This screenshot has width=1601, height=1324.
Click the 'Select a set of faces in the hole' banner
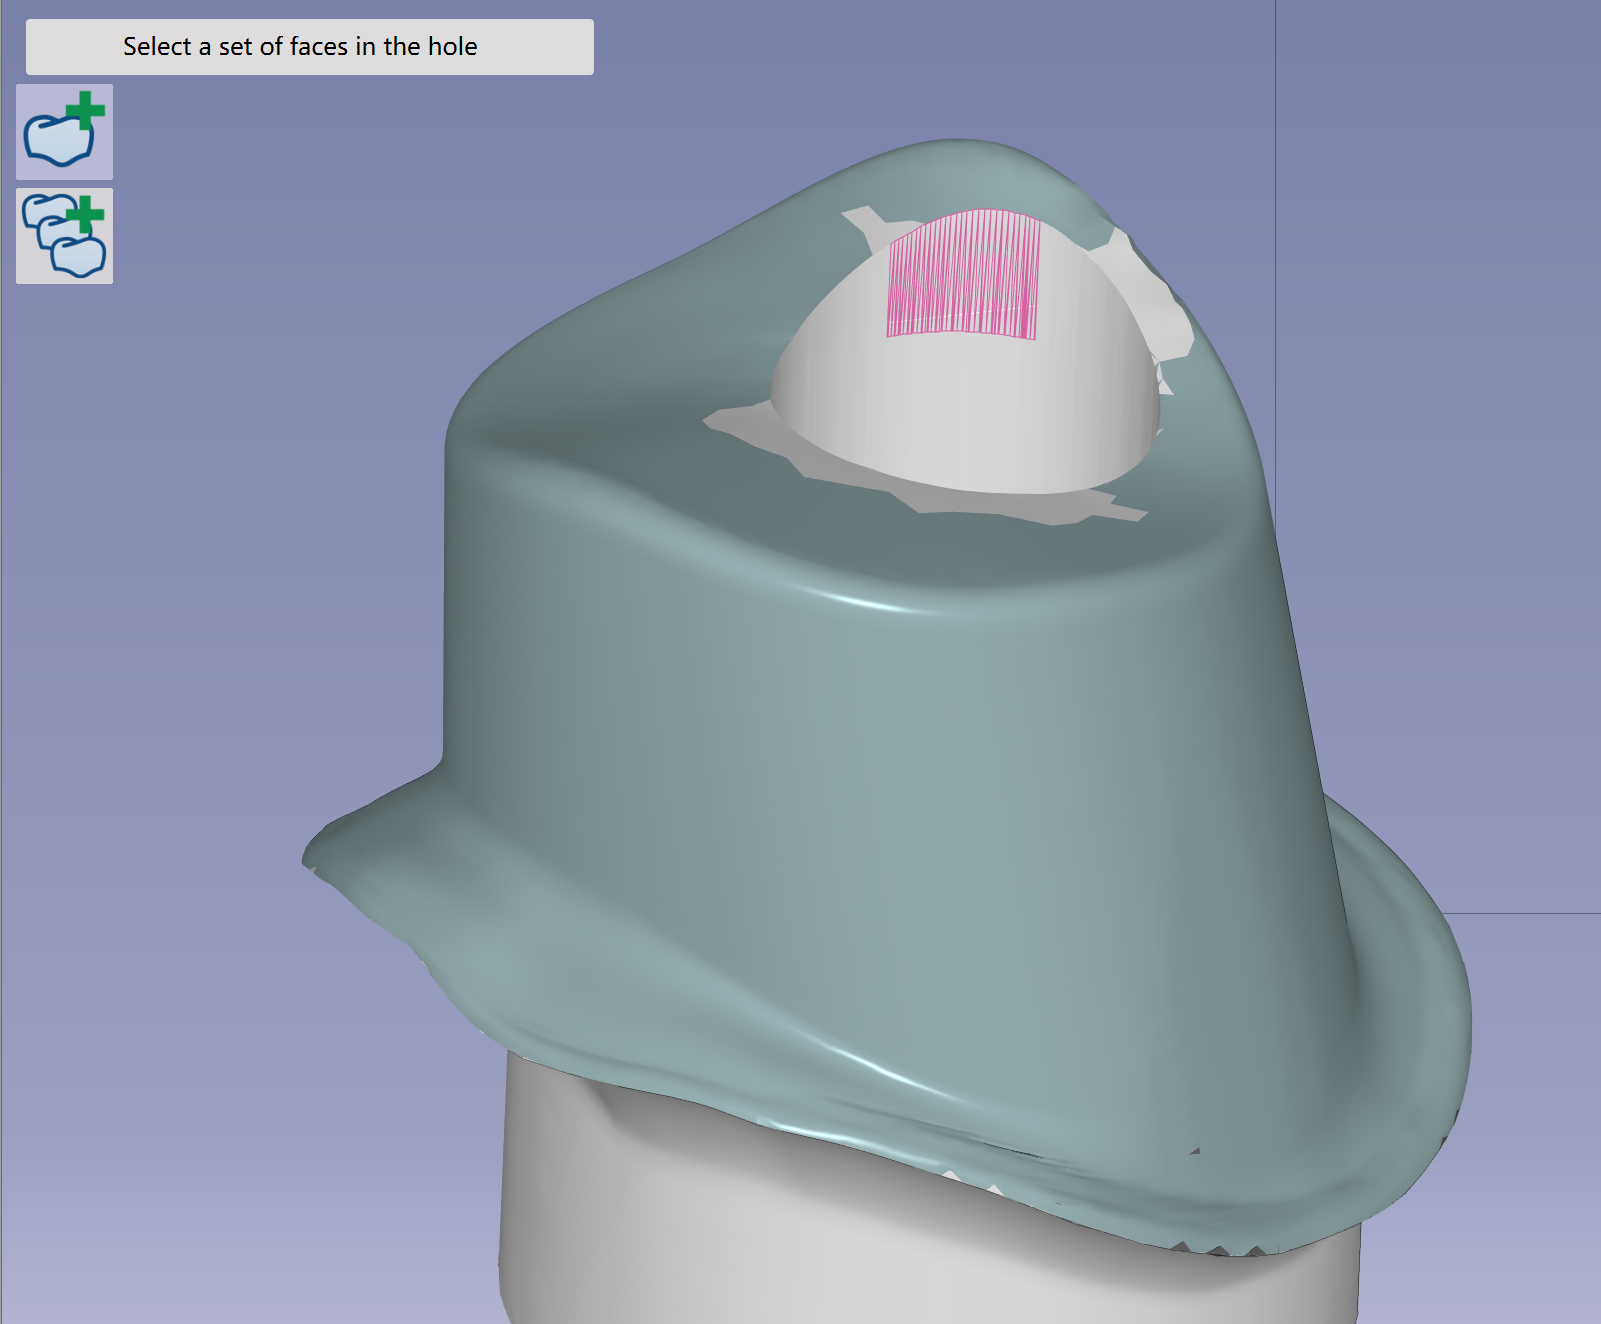(310, 47)
